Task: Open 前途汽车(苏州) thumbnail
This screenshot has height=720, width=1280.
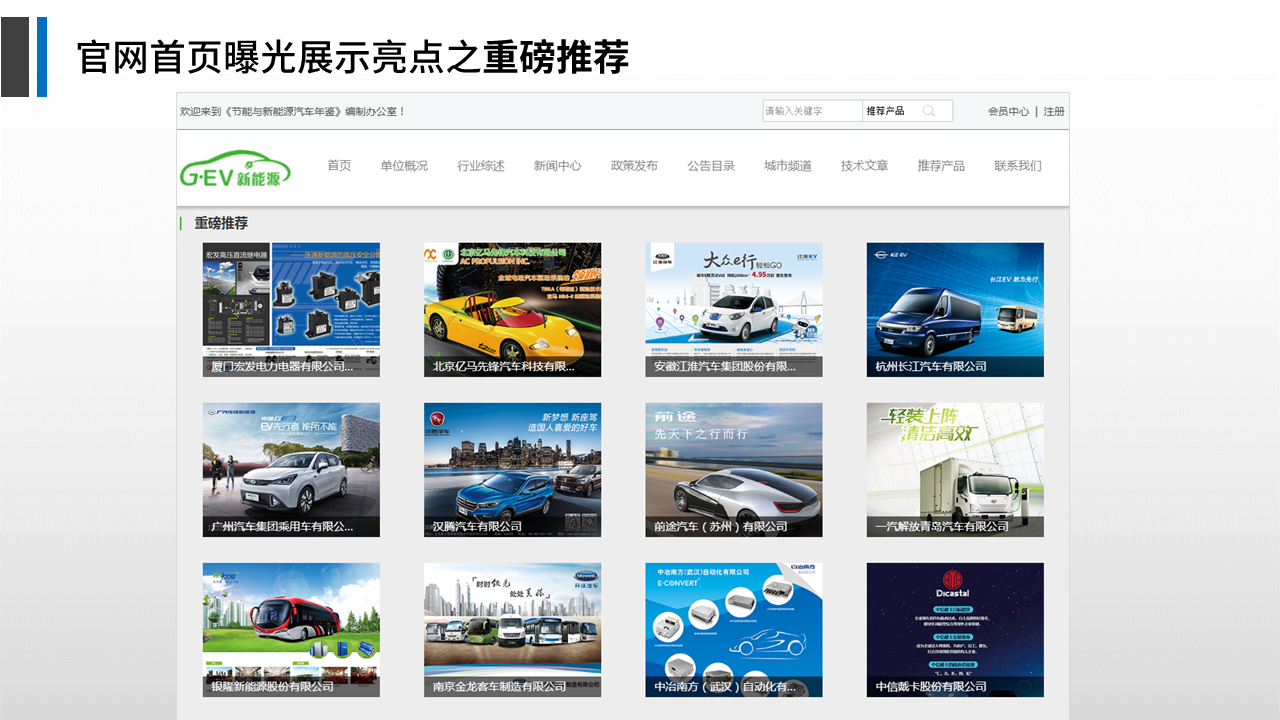Action: [x=734, y=470]
